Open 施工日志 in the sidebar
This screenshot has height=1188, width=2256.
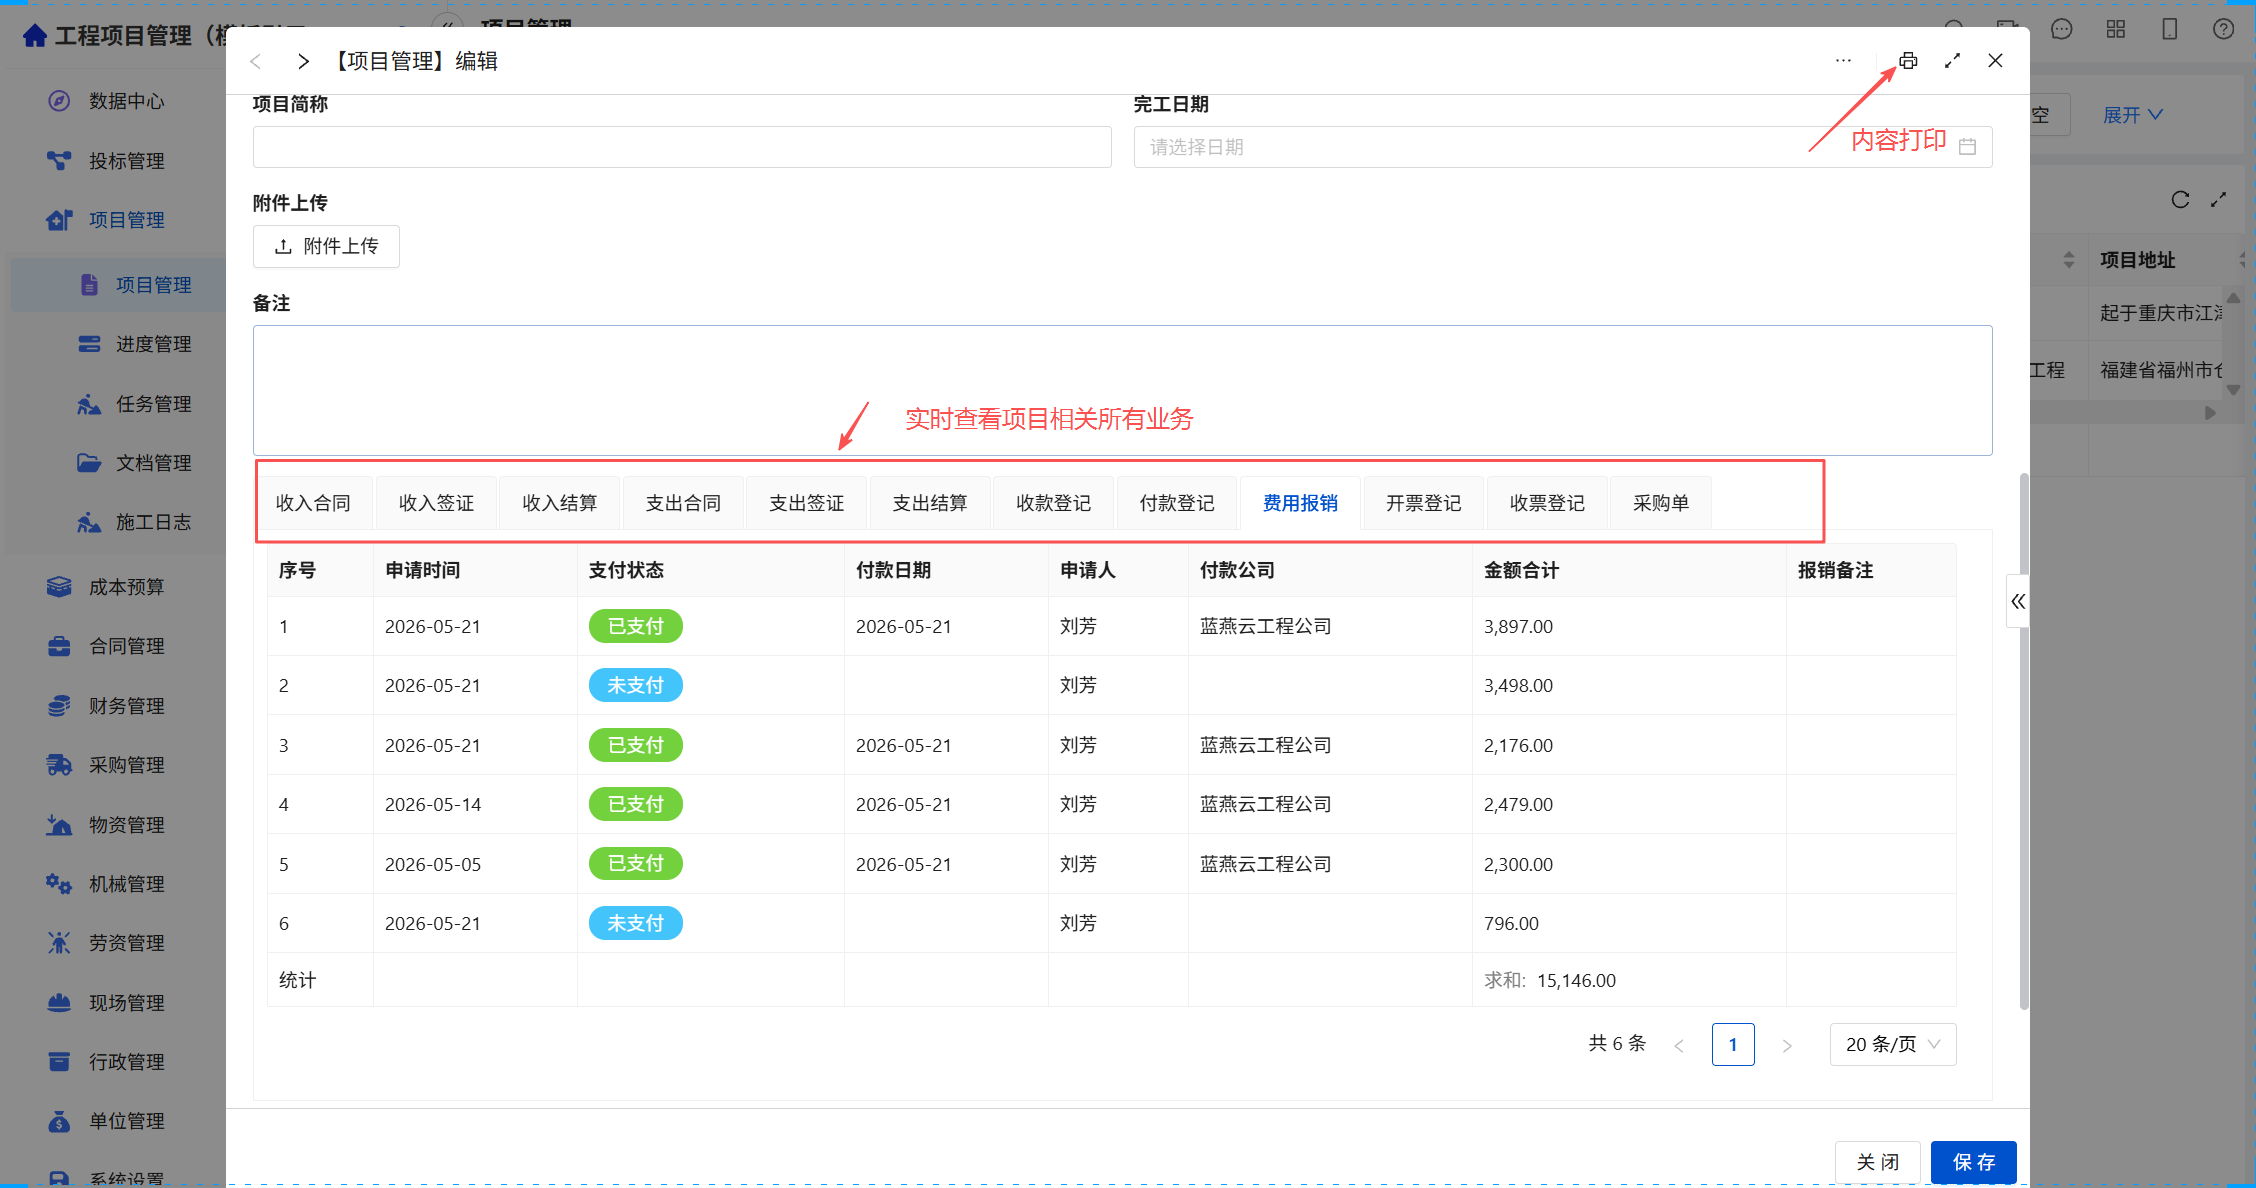click(153, 522)
